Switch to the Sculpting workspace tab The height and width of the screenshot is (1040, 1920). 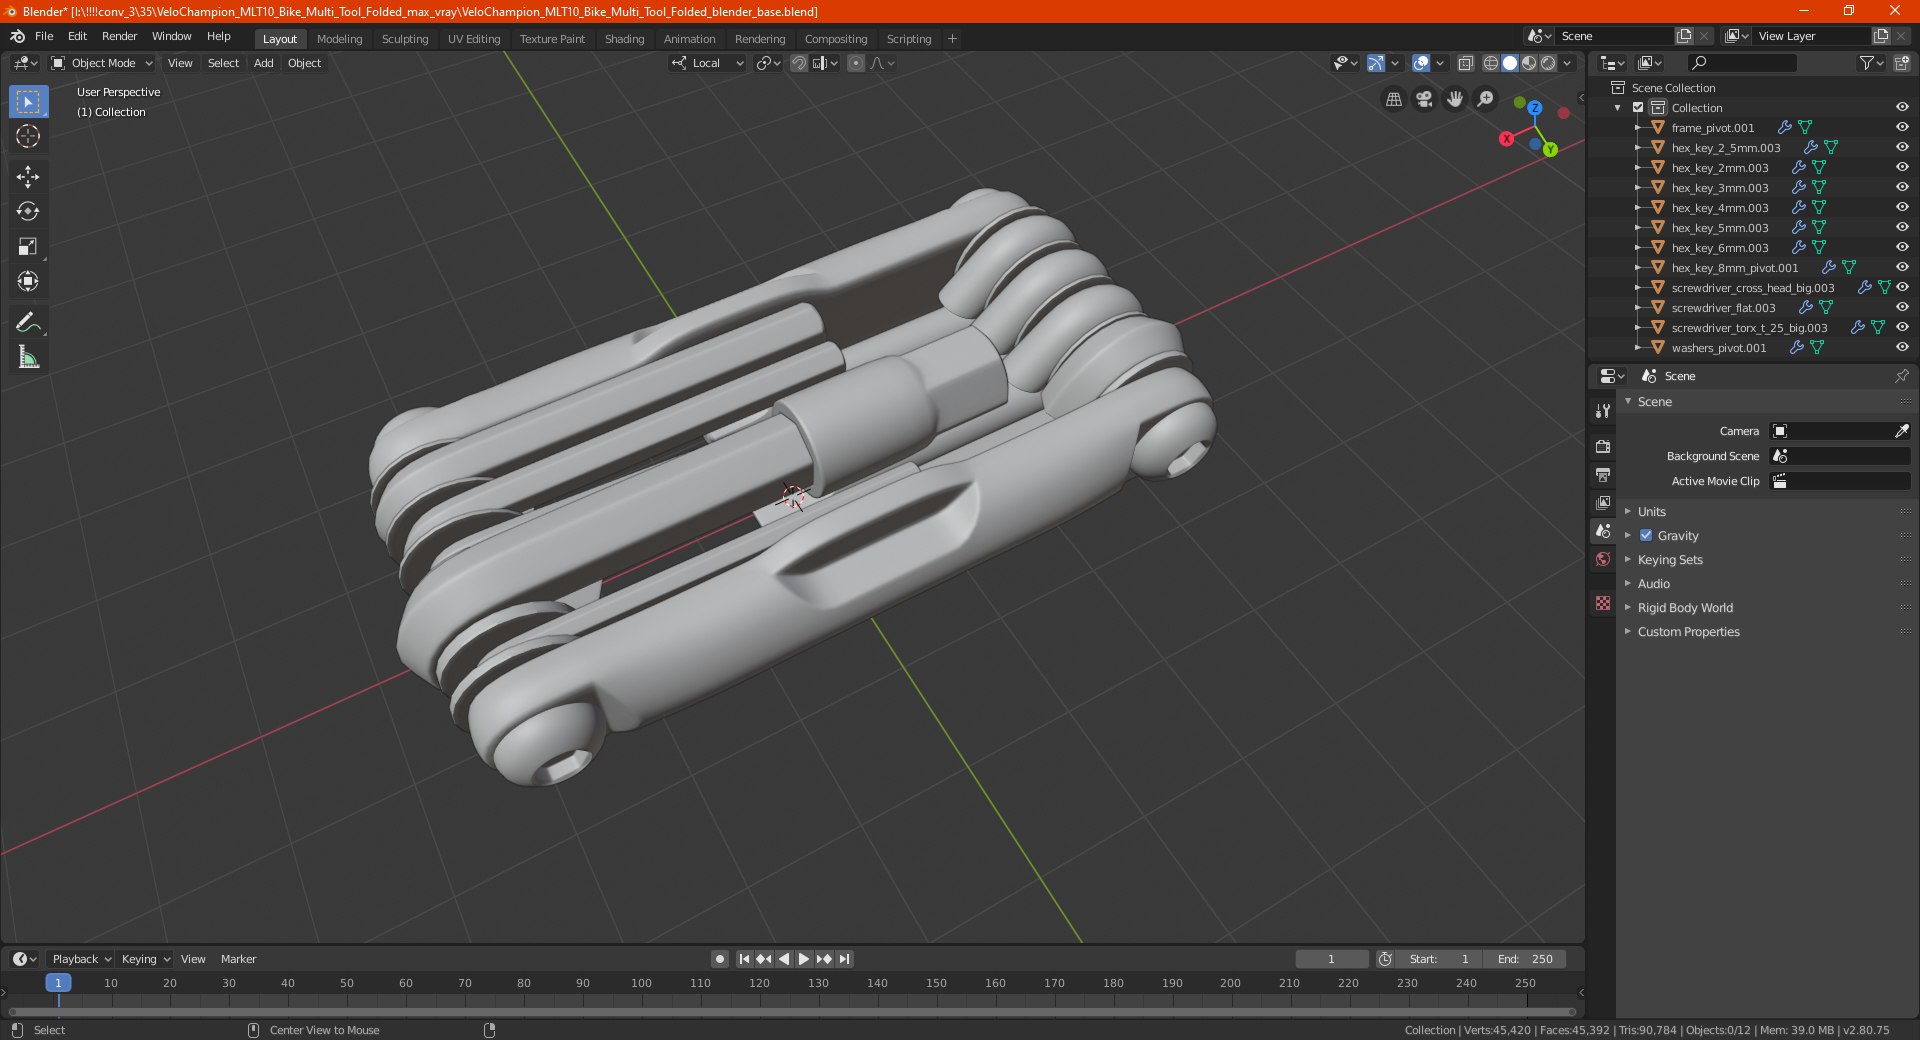(405, 39)
